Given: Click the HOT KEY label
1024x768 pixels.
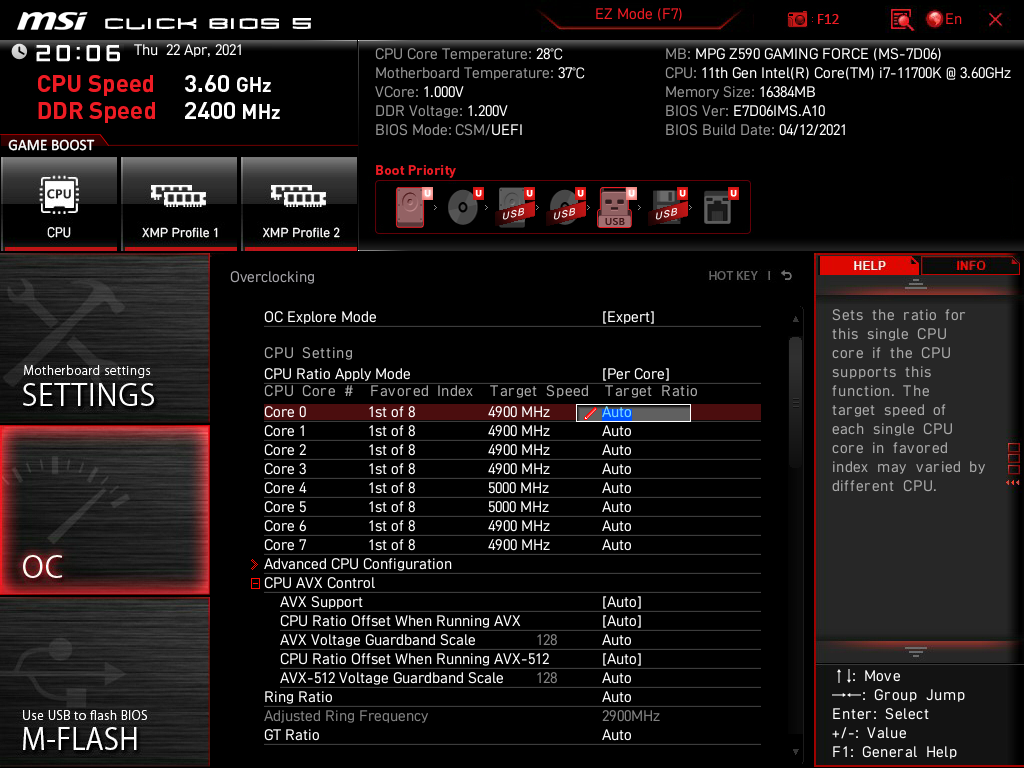Looking at the screenshot, I should pyautogui.click(x=733, y=276).
